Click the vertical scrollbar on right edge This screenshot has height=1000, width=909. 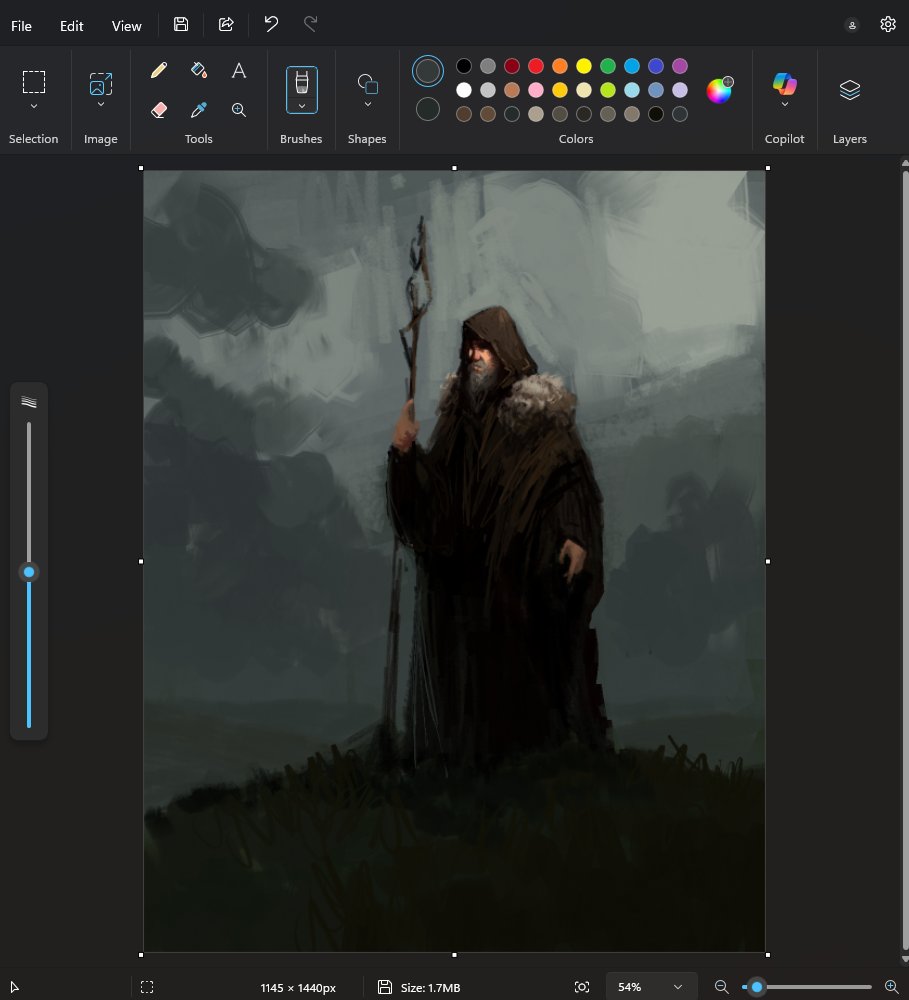pyautogui.click(x=905, y=561)
